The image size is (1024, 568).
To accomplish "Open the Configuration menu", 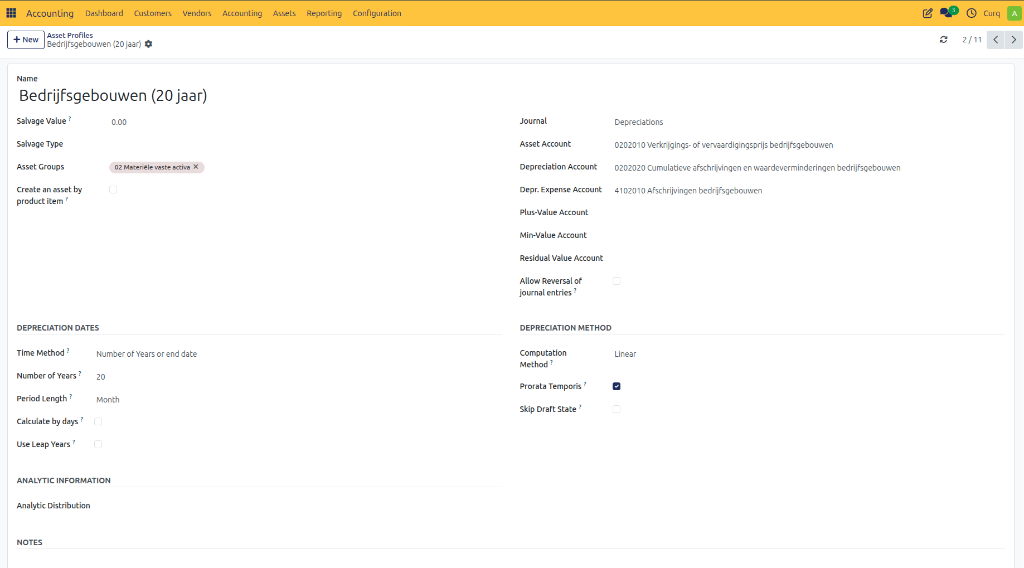I will tap(377, 13).
